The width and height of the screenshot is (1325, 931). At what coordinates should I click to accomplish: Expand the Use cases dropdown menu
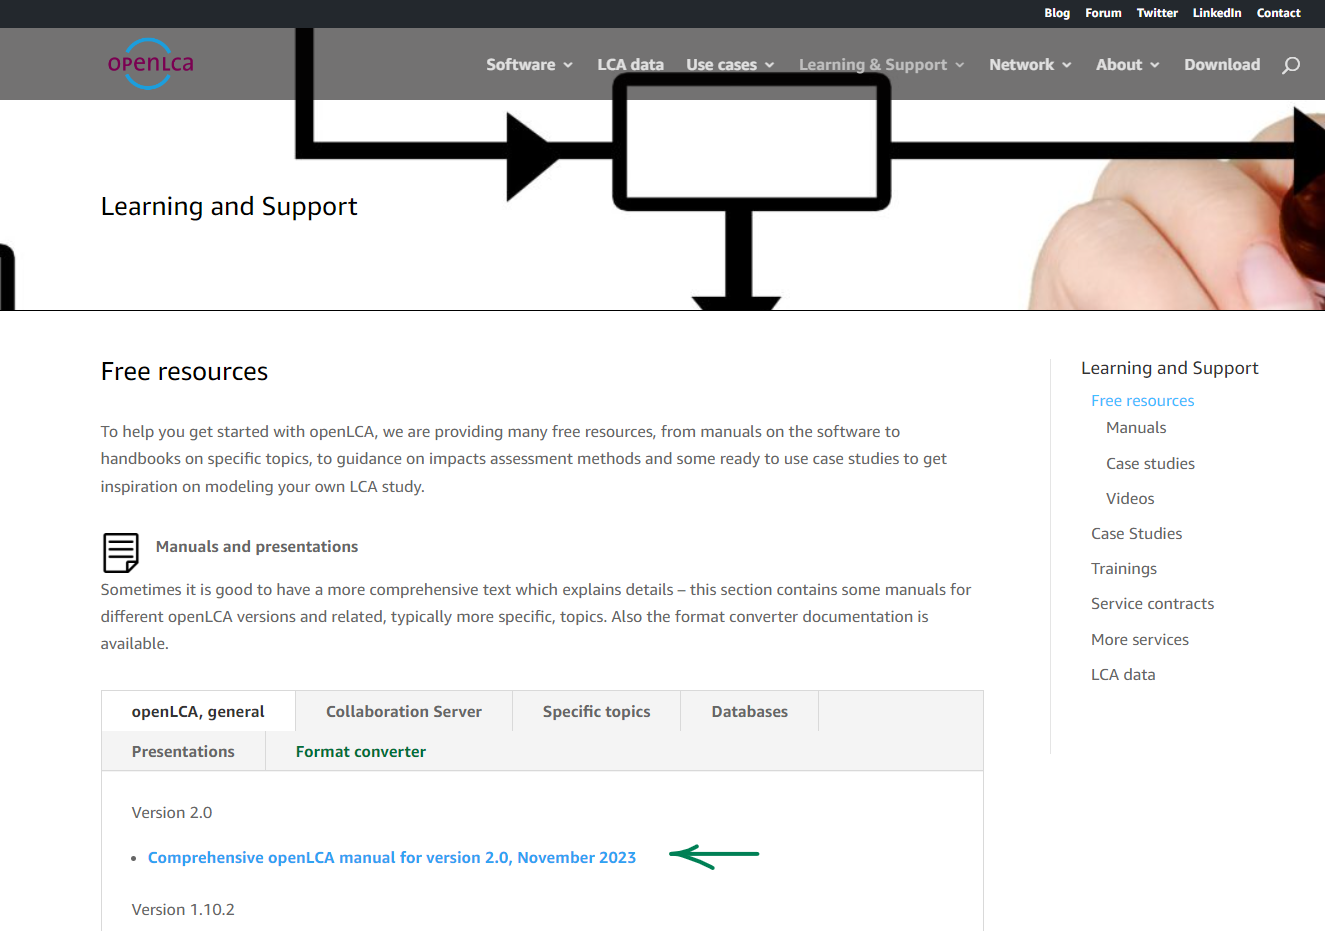click(730, 64)
